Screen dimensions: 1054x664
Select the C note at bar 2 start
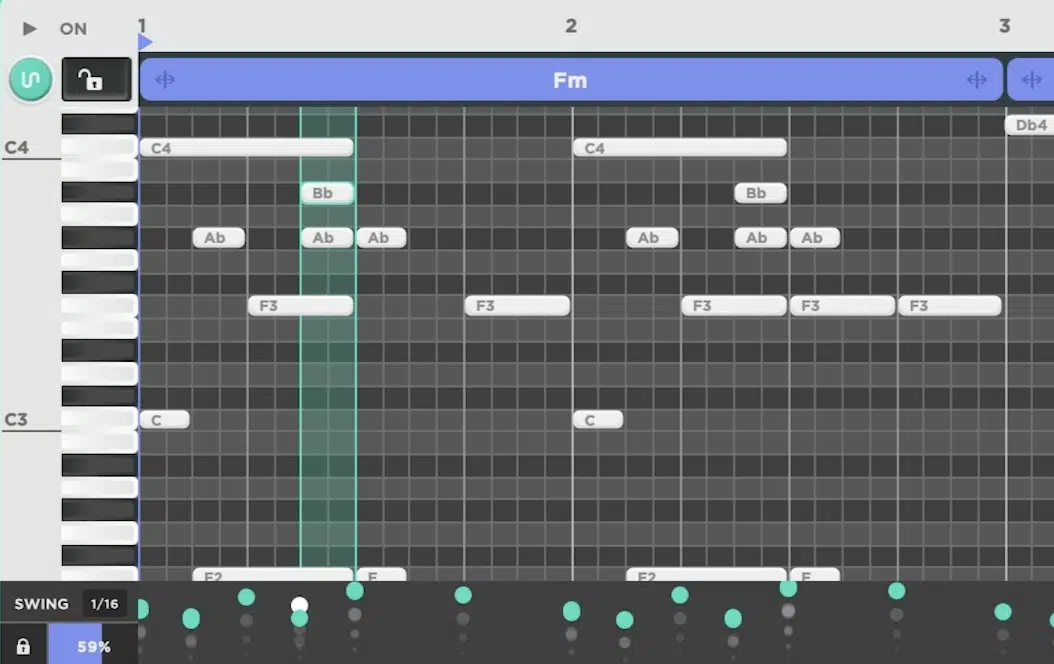(x=598, y=420)
